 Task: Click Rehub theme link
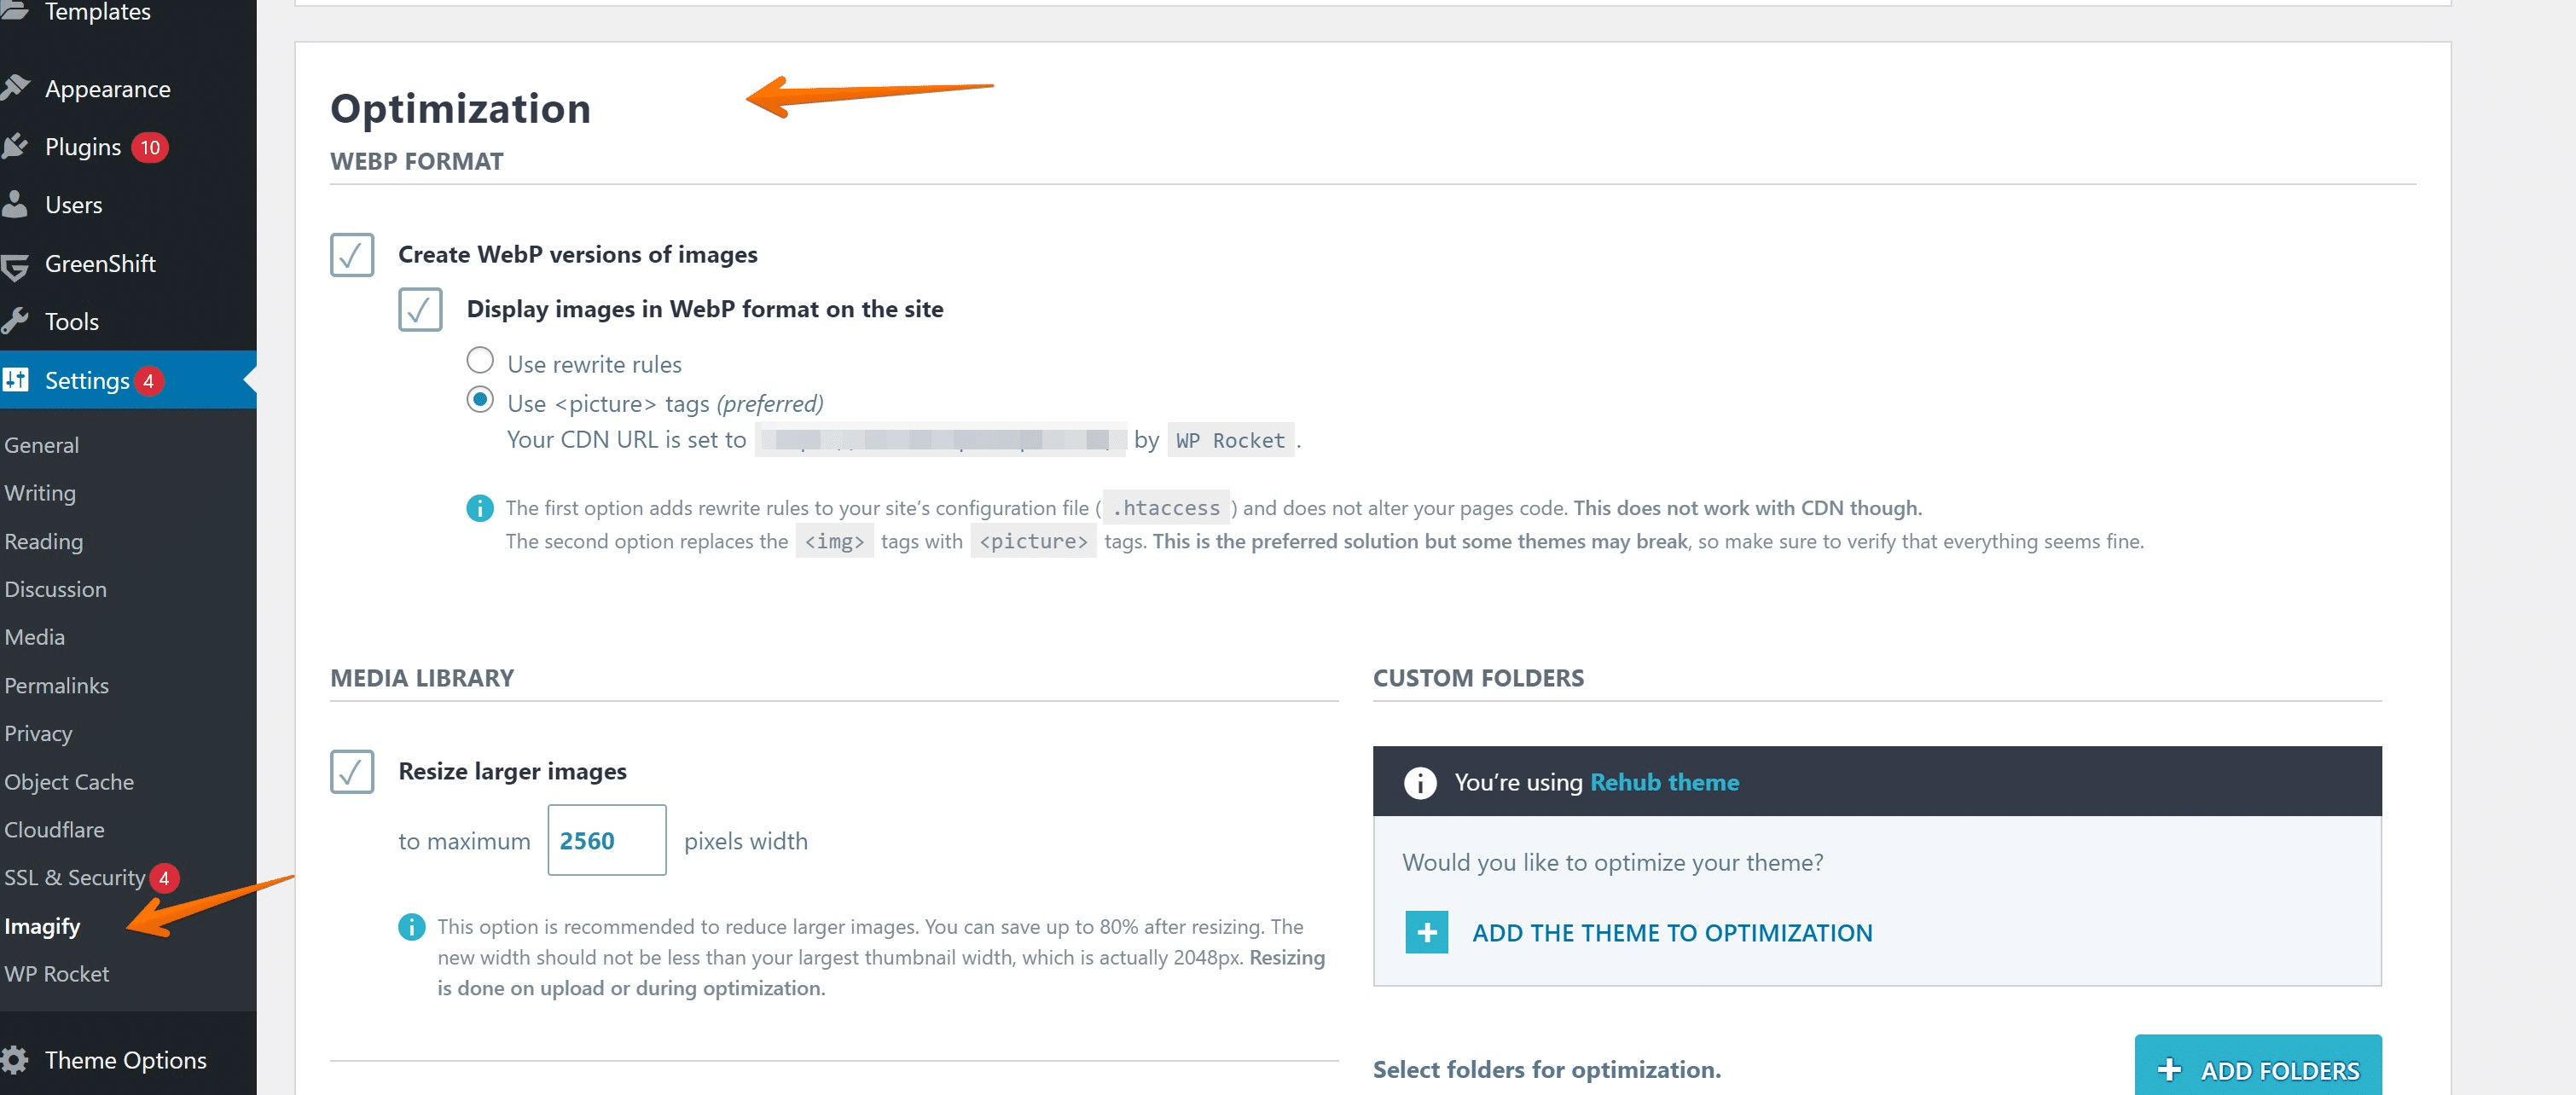click(x=1664, y=779)
